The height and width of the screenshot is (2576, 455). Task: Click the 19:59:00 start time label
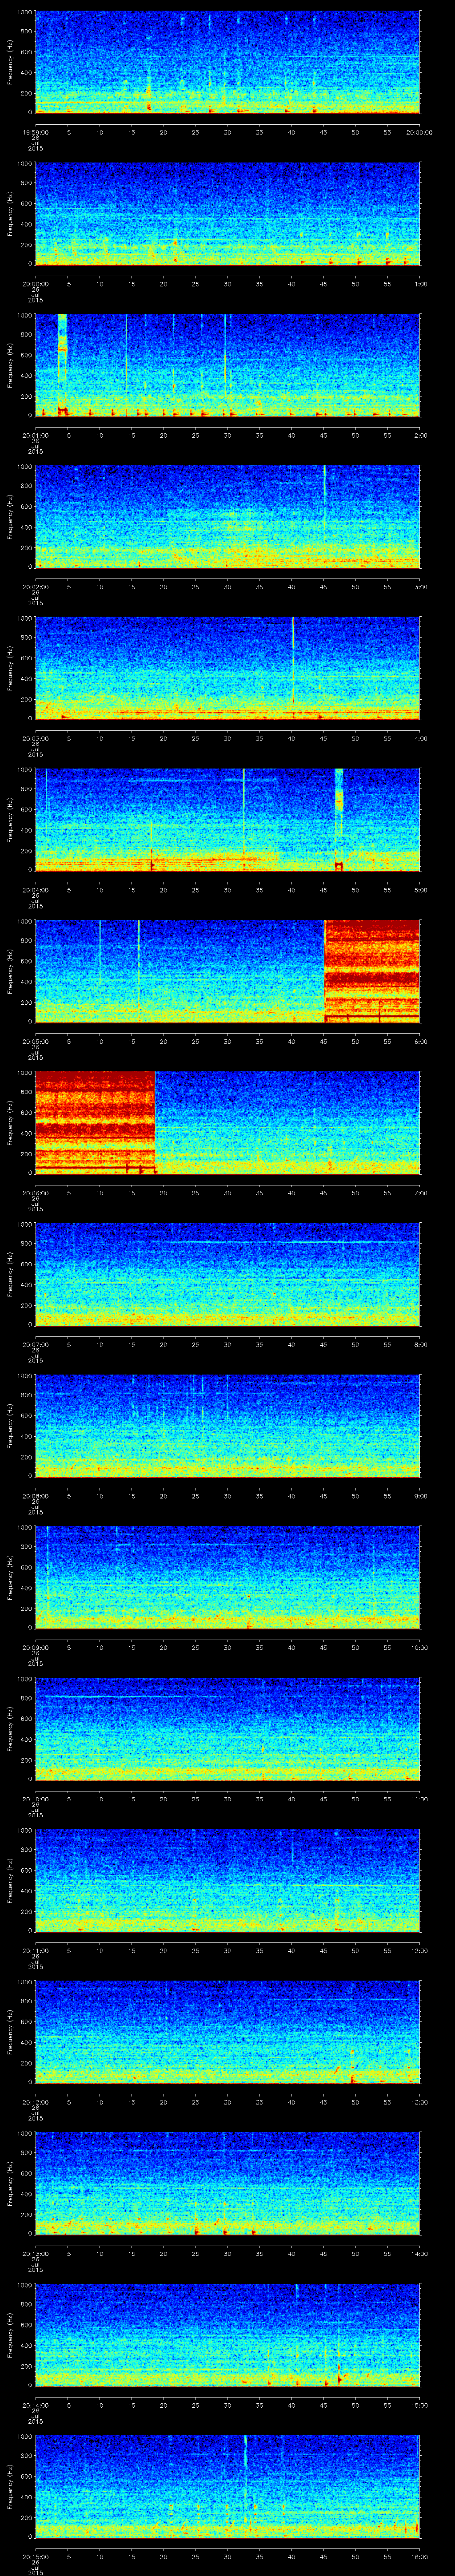pyautogui.click(x=35, y=131)
